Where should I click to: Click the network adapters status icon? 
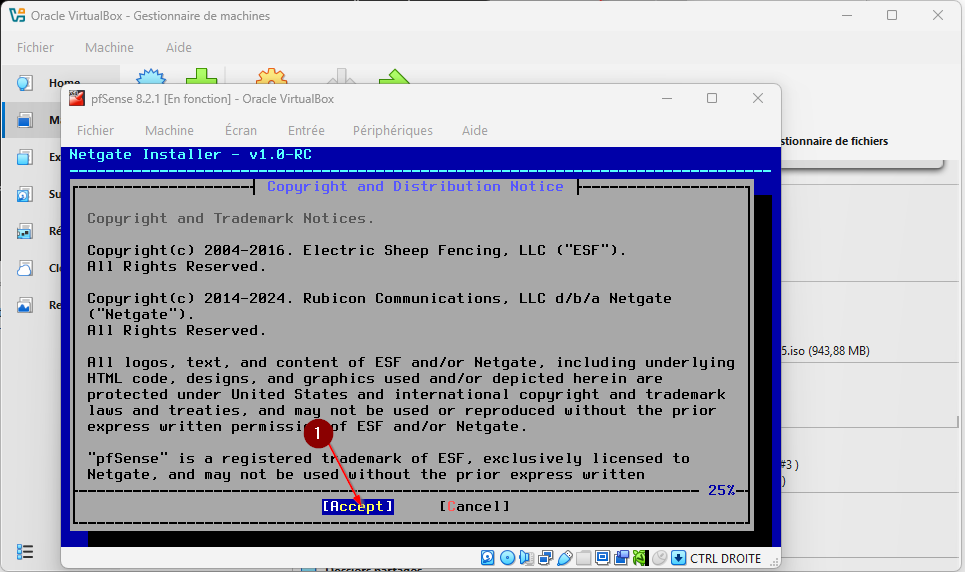point(545,558)
